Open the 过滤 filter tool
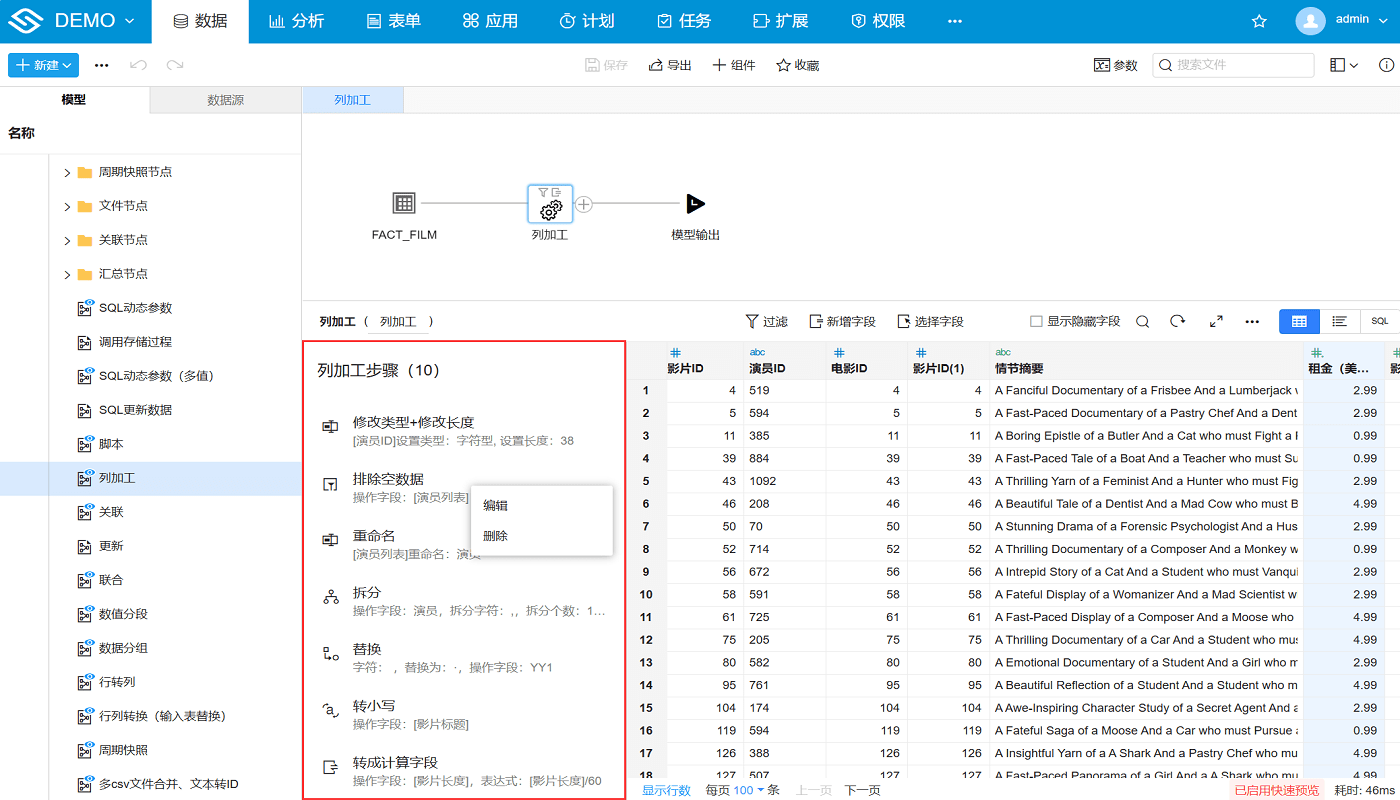Image resolution: width=1400 pixels, height=800 pixels. click(x=766, y=321)
